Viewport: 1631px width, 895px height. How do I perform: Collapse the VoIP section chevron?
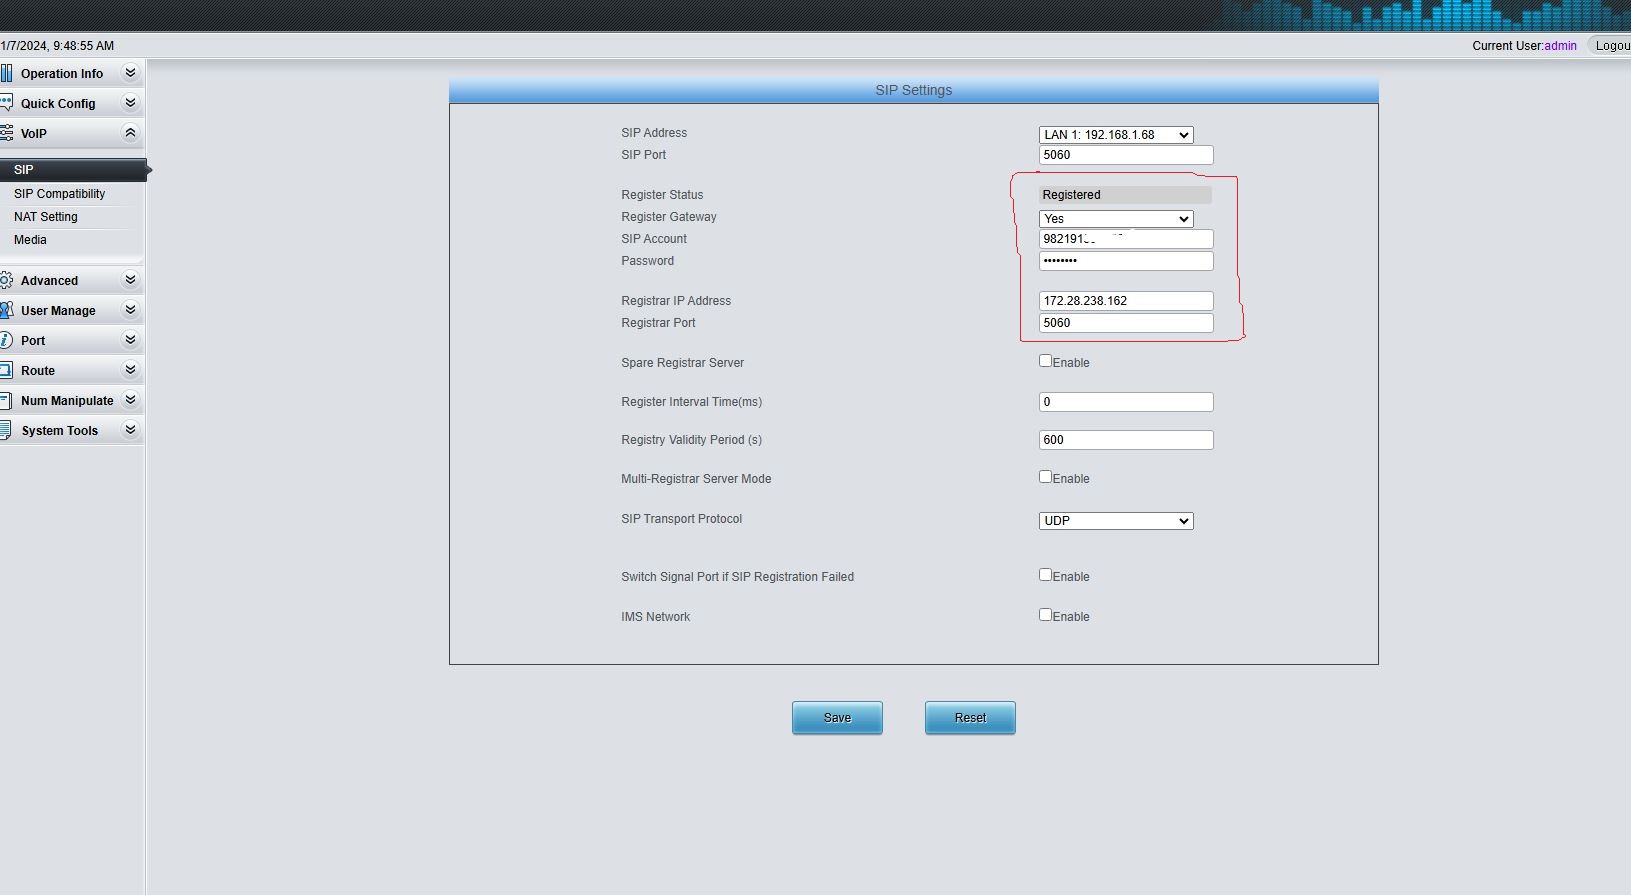[x=130, y=133]
